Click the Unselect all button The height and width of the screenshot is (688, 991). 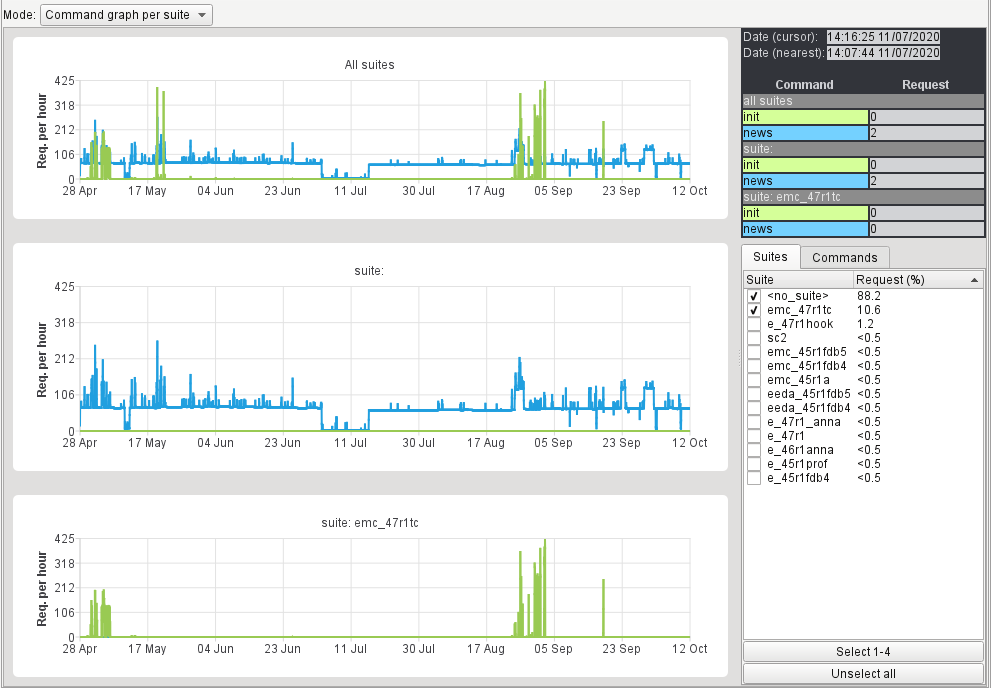(863, 674)
